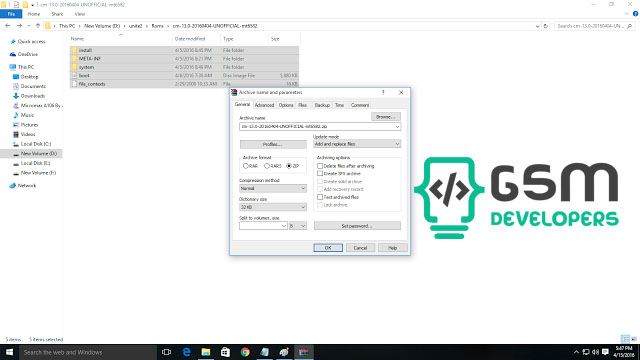Open the Action Center notification icon
Screen dimensions: 640x360
(x=605, y=352)
